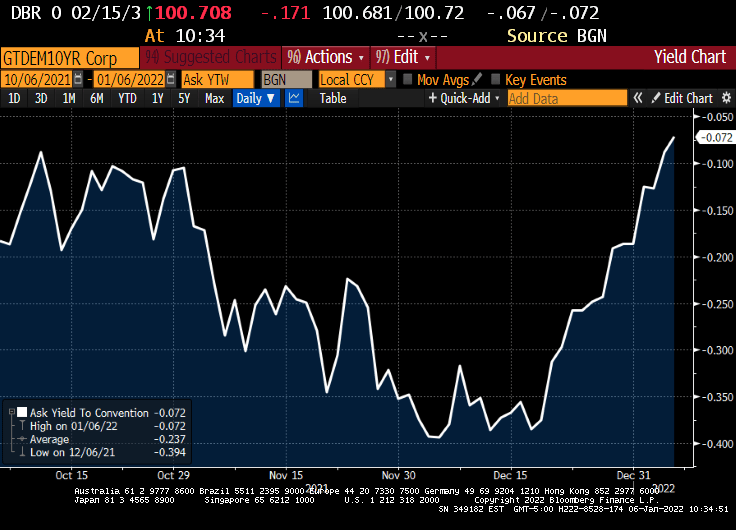Select the YTD time range

127,98
